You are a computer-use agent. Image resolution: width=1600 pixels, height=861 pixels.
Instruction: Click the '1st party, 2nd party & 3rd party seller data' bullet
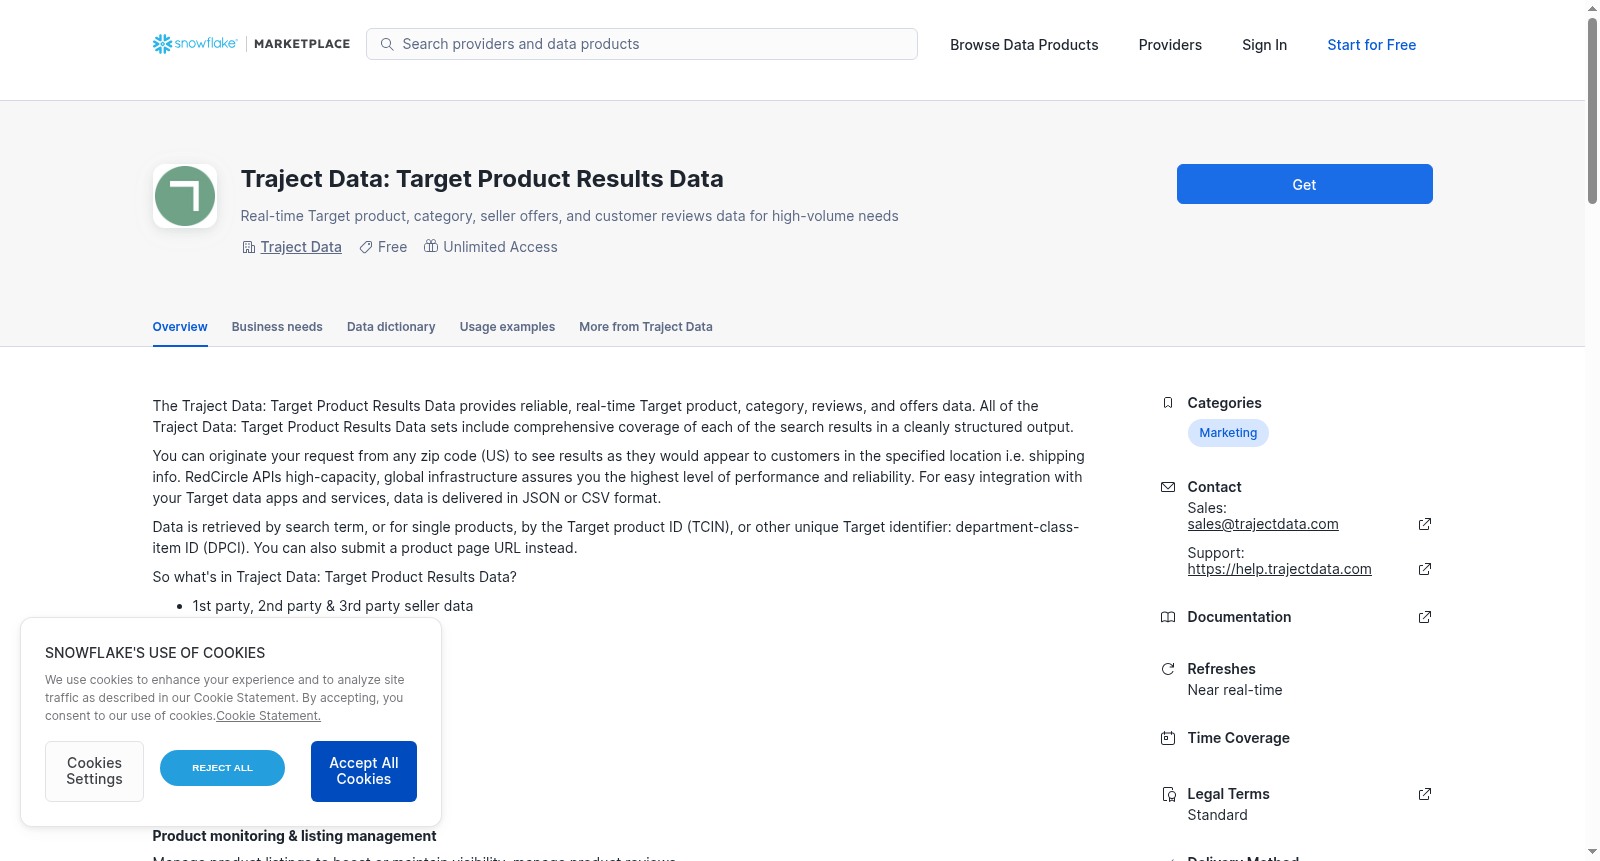[333, 606]
